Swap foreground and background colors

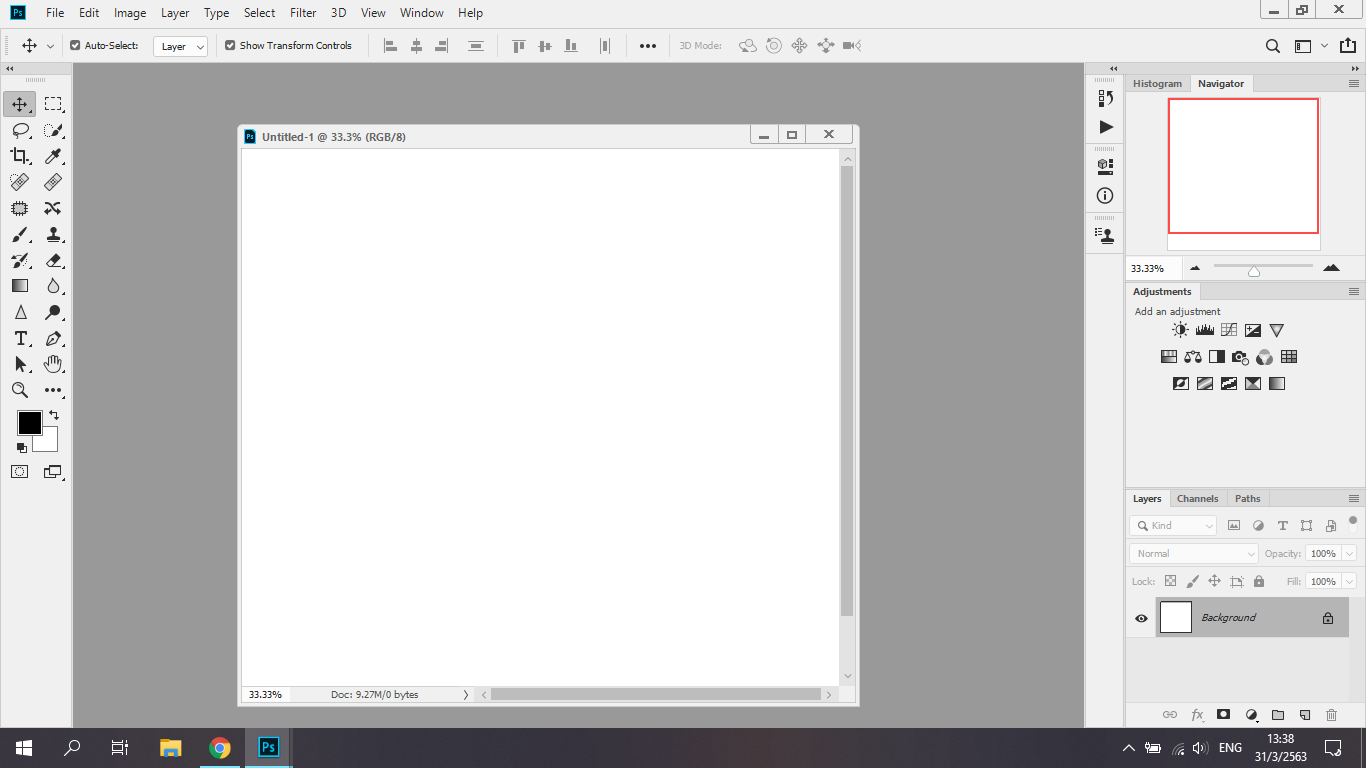coord(54,414)
